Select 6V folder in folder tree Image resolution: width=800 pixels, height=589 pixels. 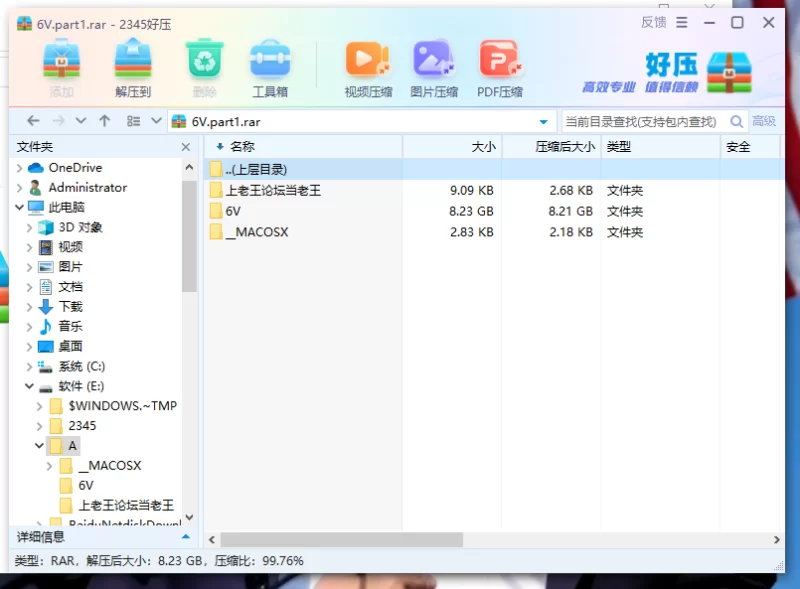(86, 485)
